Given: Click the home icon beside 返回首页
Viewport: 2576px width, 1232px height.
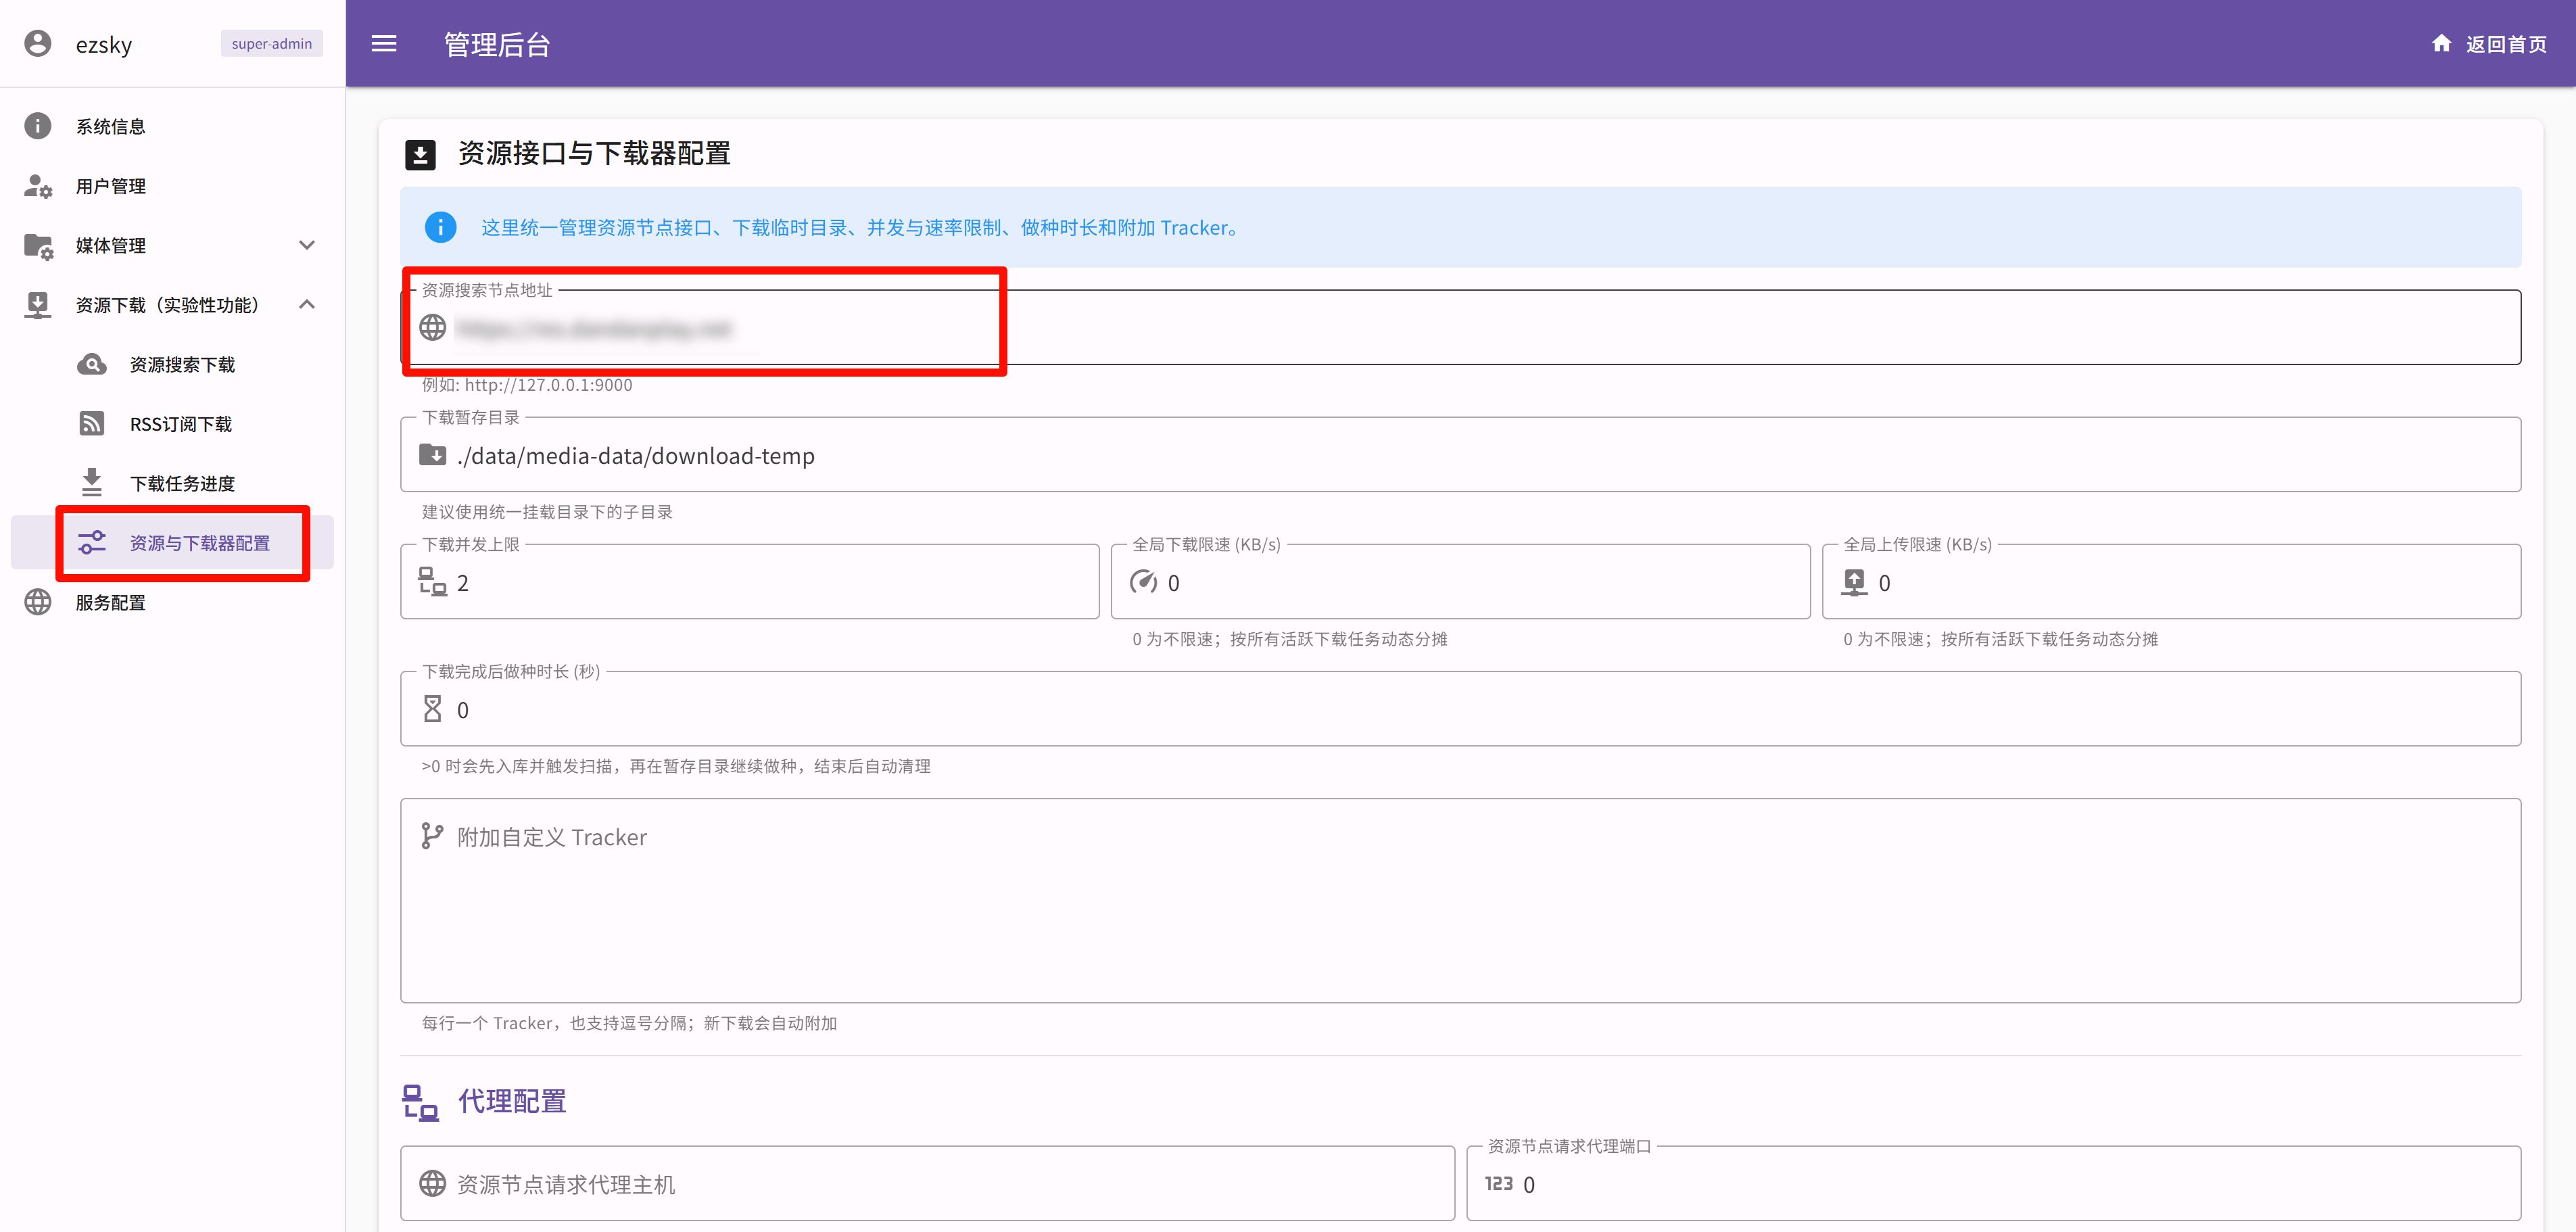Looking at the screenshot, I should (x=2441, y=43).
